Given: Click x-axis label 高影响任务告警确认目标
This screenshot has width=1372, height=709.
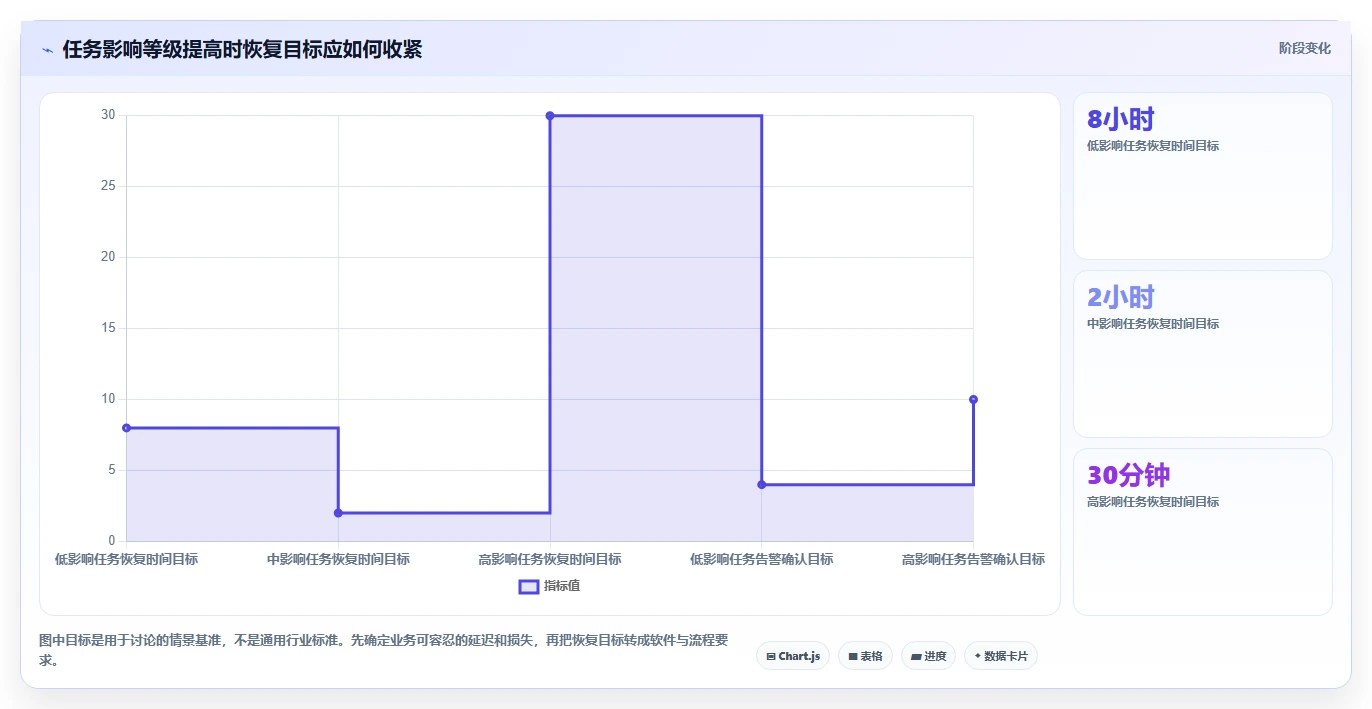Looking at the screenshot, I should 973,559.
